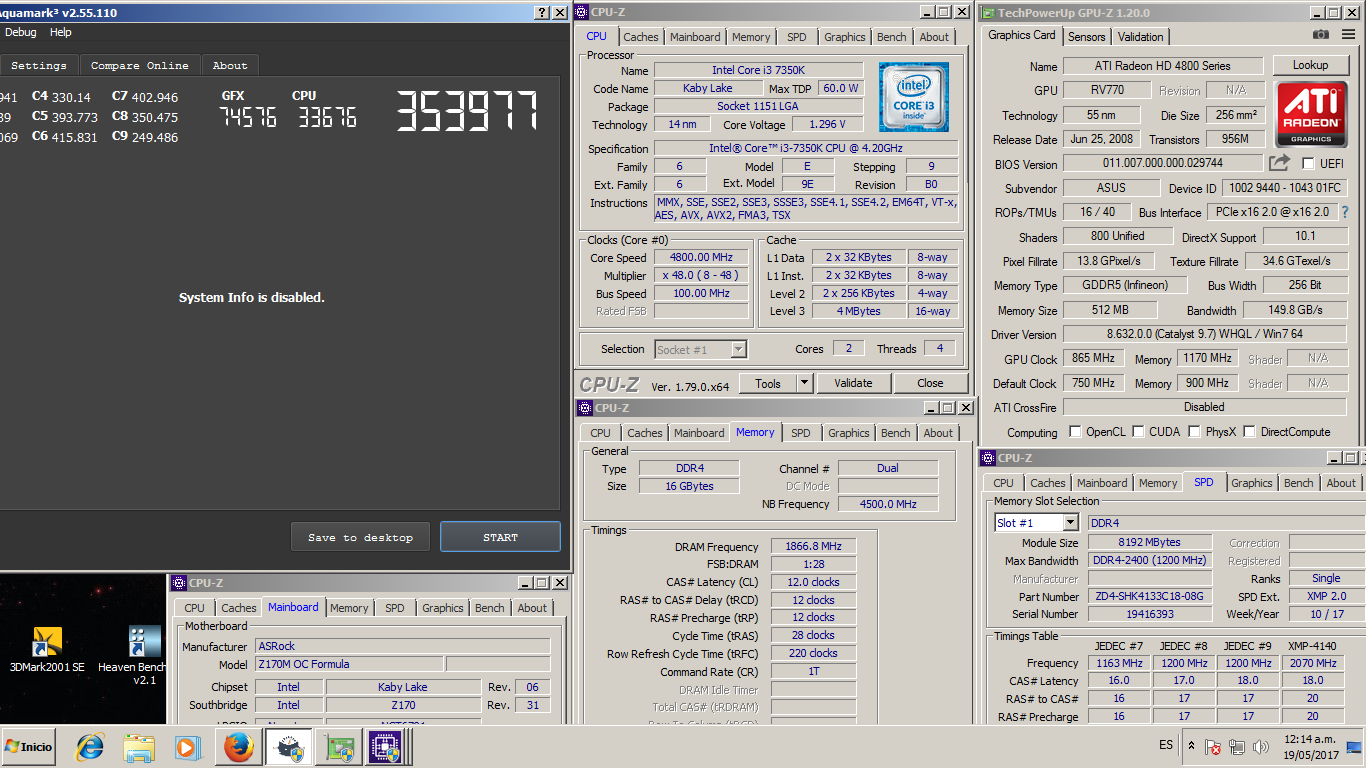This screenshot has height=768, width=1366.
Task: Toggle the UEFI checkbox in GPU-Z
Action: pos(1308,163)
